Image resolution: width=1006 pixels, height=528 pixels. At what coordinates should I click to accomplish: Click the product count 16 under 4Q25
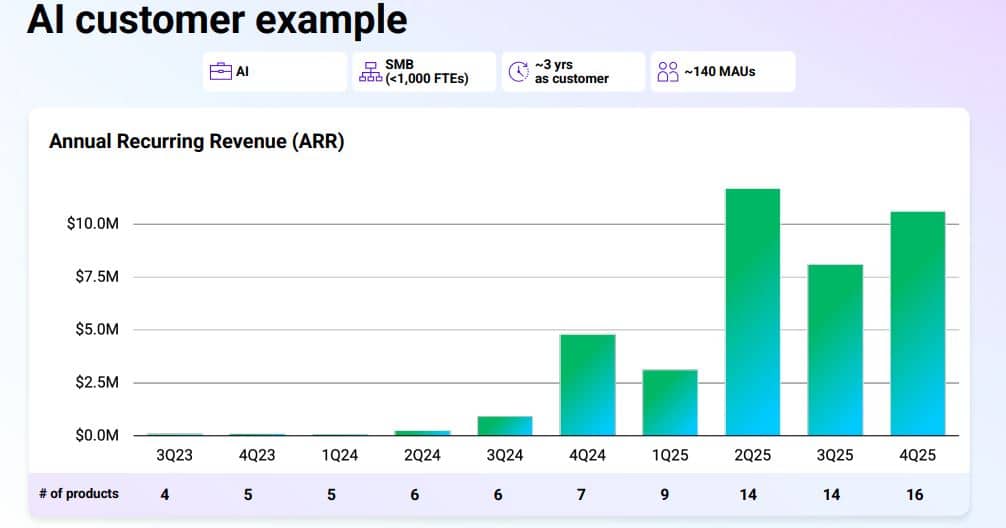coord(915,495)
